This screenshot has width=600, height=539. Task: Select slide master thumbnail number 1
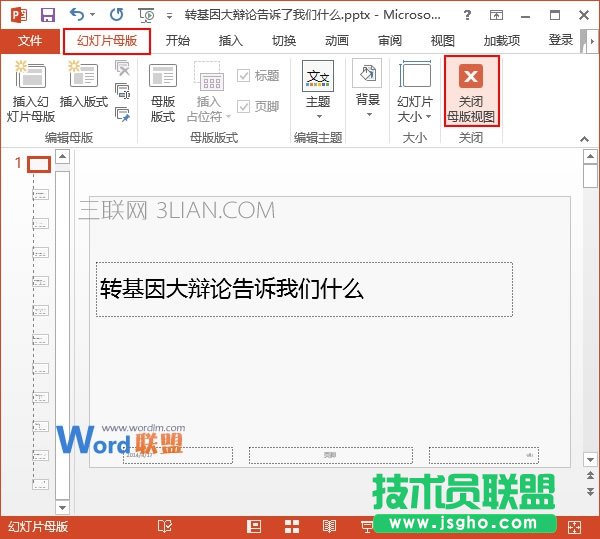coord(39,164)
